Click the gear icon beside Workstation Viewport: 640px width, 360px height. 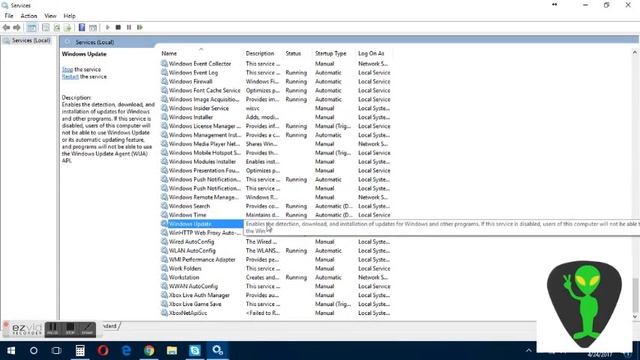click(x=164, y=277)
